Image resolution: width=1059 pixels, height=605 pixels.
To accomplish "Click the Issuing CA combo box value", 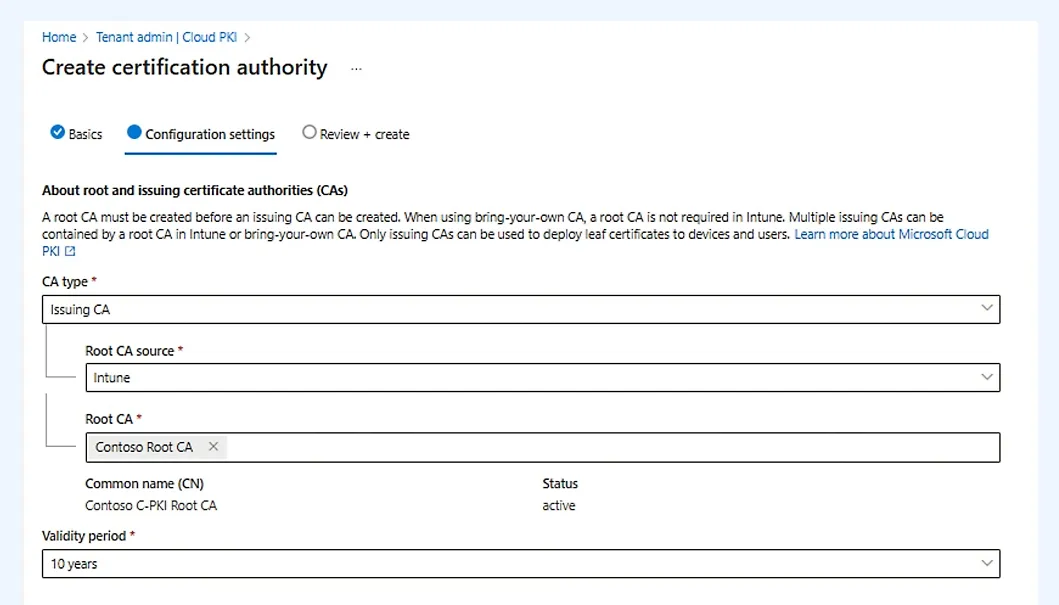I will click(x=80, y=310).
